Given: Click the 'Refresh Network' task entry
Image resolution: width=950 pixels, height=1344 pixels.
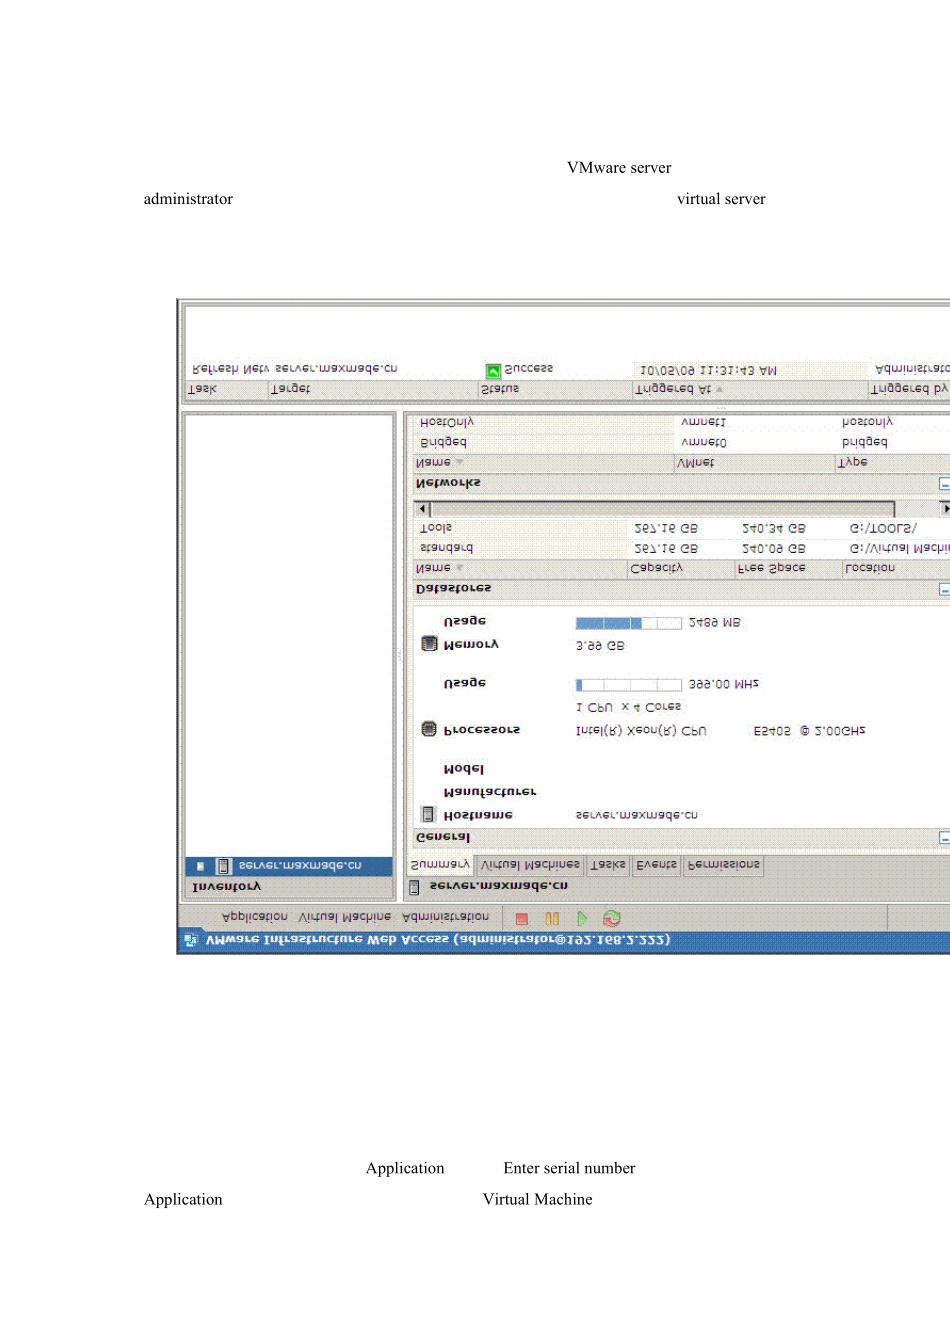Looking at the screenshot, I should tap(231, 369).
